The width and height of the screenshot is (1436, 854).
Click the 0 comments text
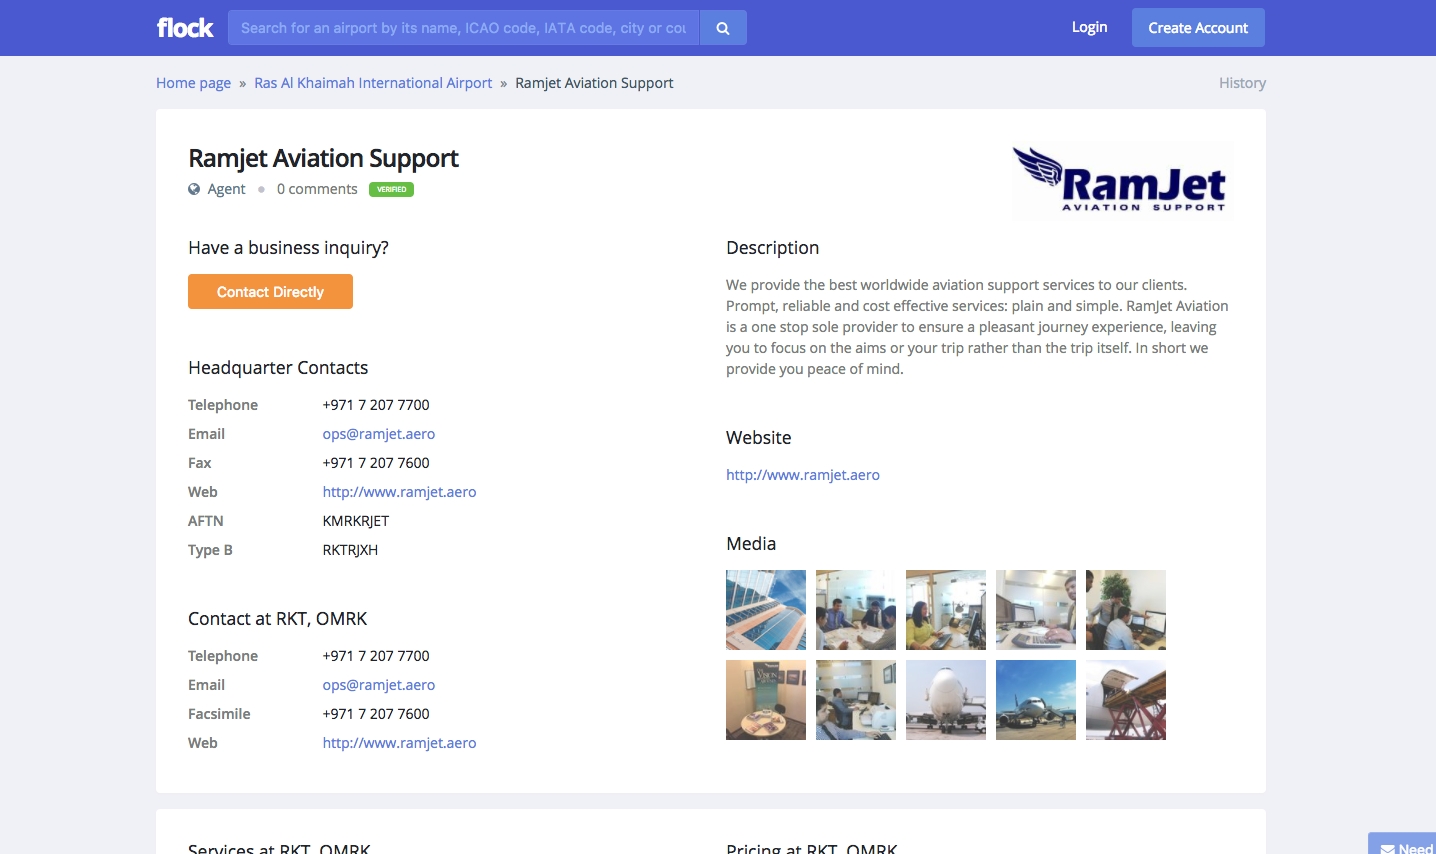[317, 189]
